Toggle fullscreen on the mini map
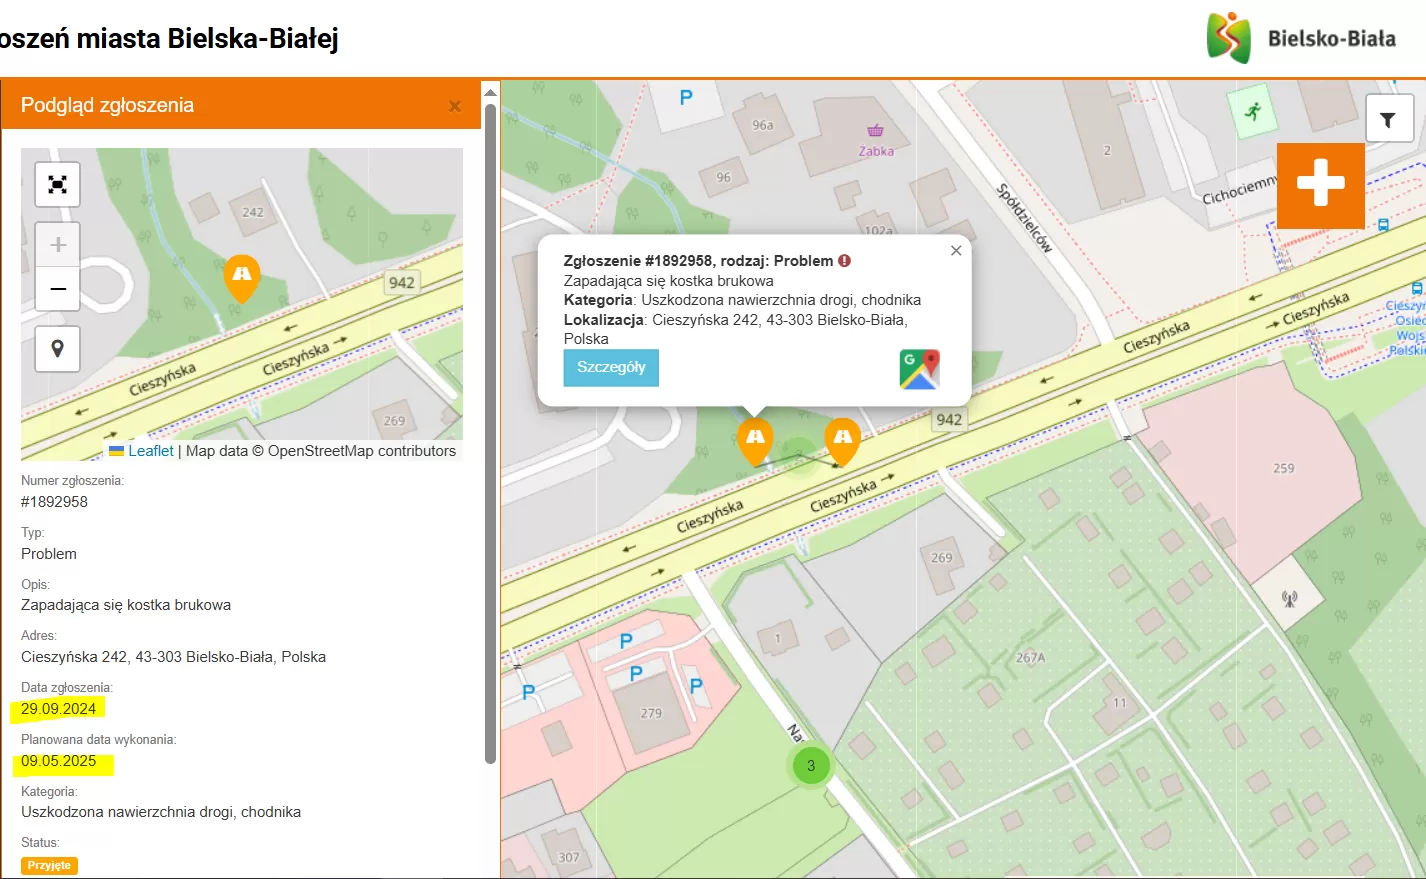The image size is (1426, 879). (x=58, y=185)
